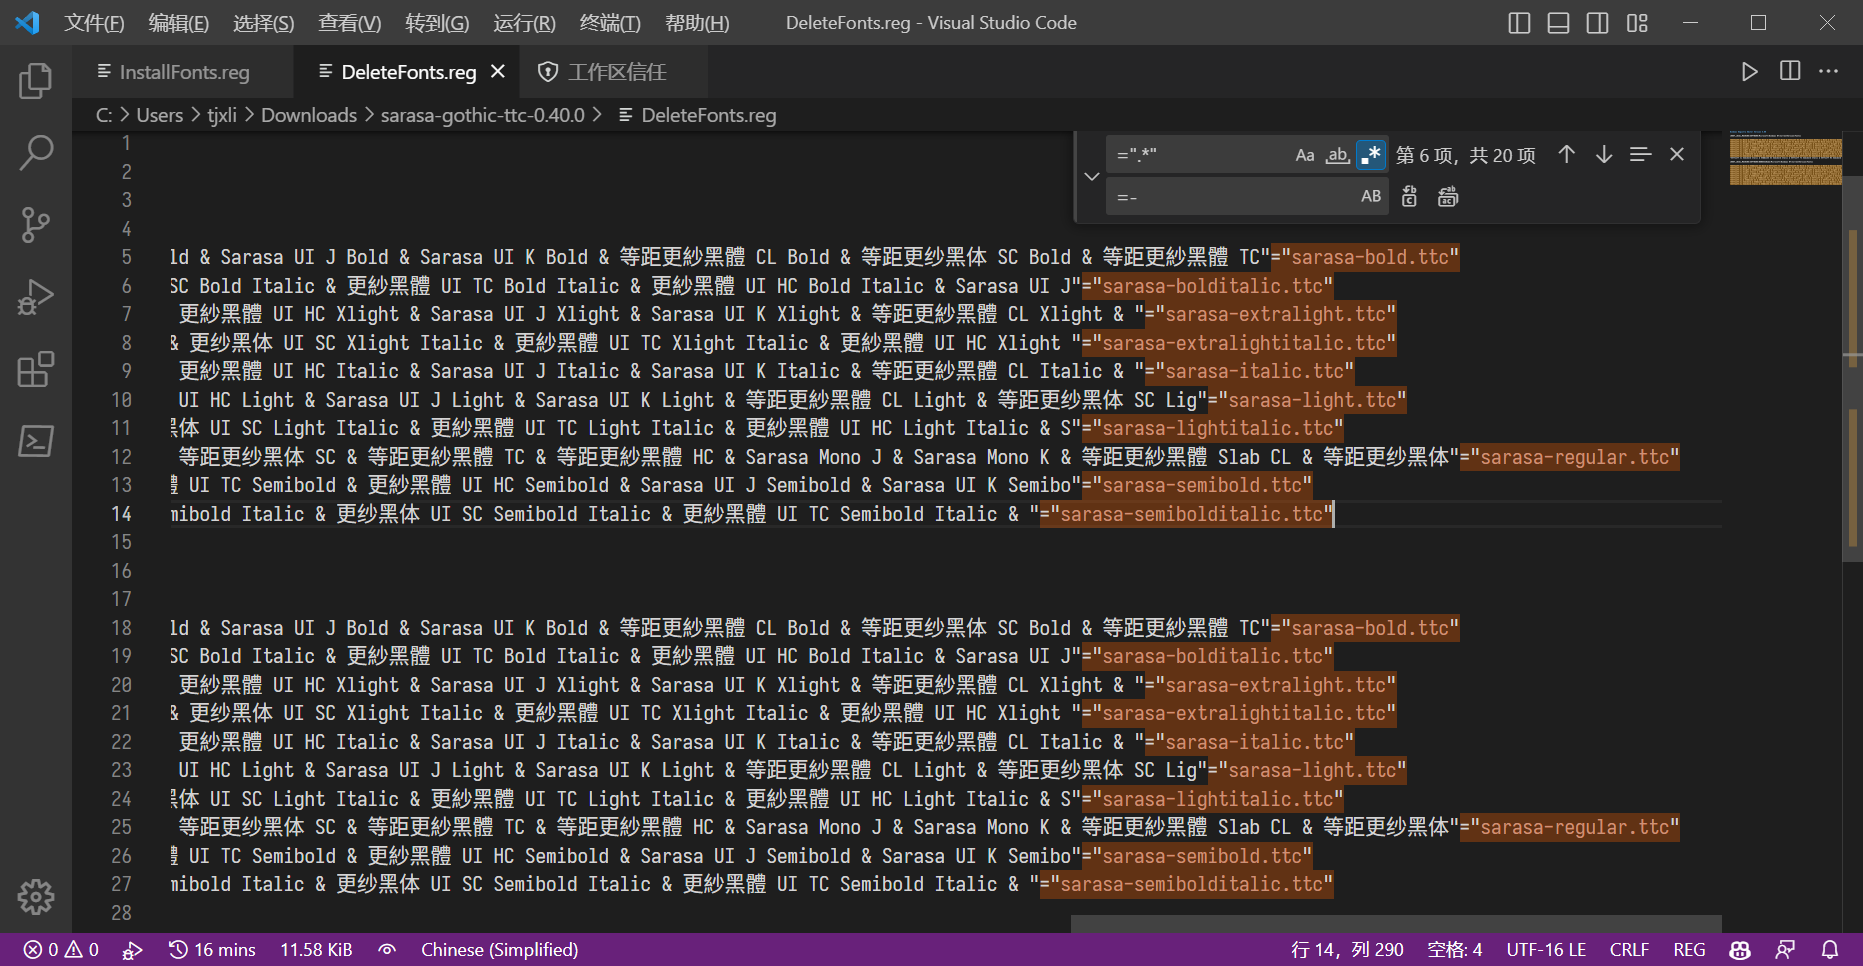Click the minimap code overview
This screenshot has width=1863, height=966.
pos(1785,160)
